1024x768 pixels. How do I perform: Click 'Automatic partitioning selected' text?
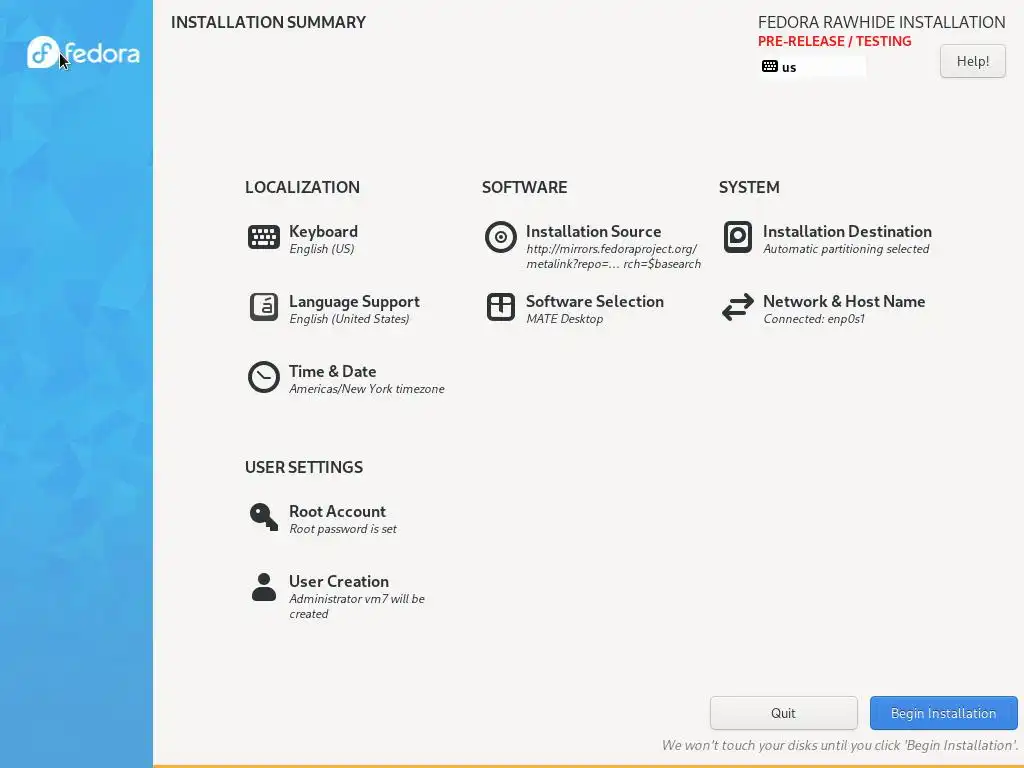846,249
